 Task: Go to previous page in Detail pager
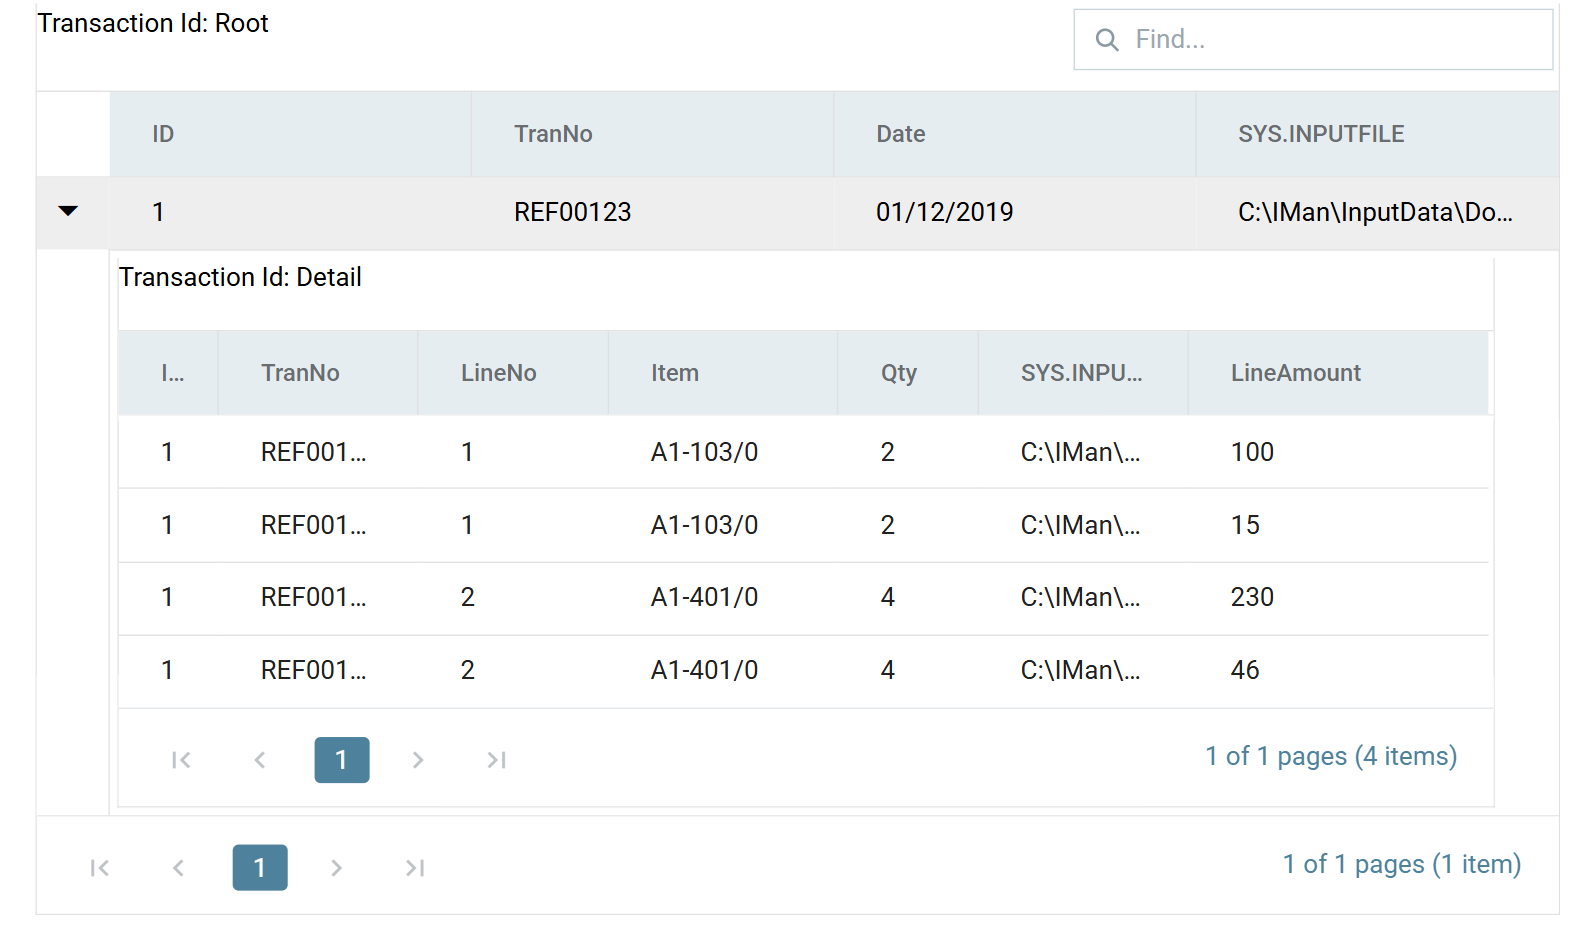260,760
